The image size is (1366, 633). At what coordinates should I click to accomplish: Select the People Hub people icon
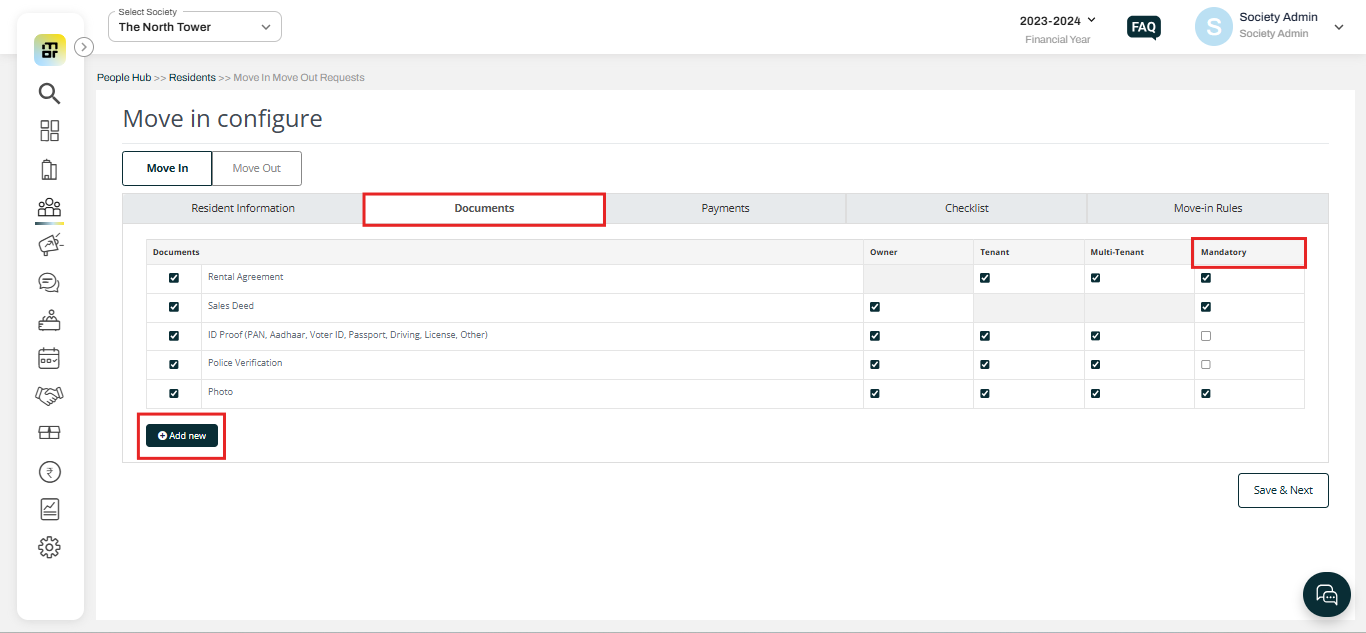[x=49, y=206]
